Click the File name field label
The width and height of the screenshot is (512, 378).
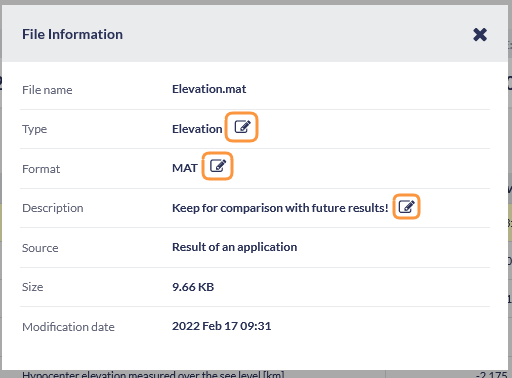click(47, 90)
